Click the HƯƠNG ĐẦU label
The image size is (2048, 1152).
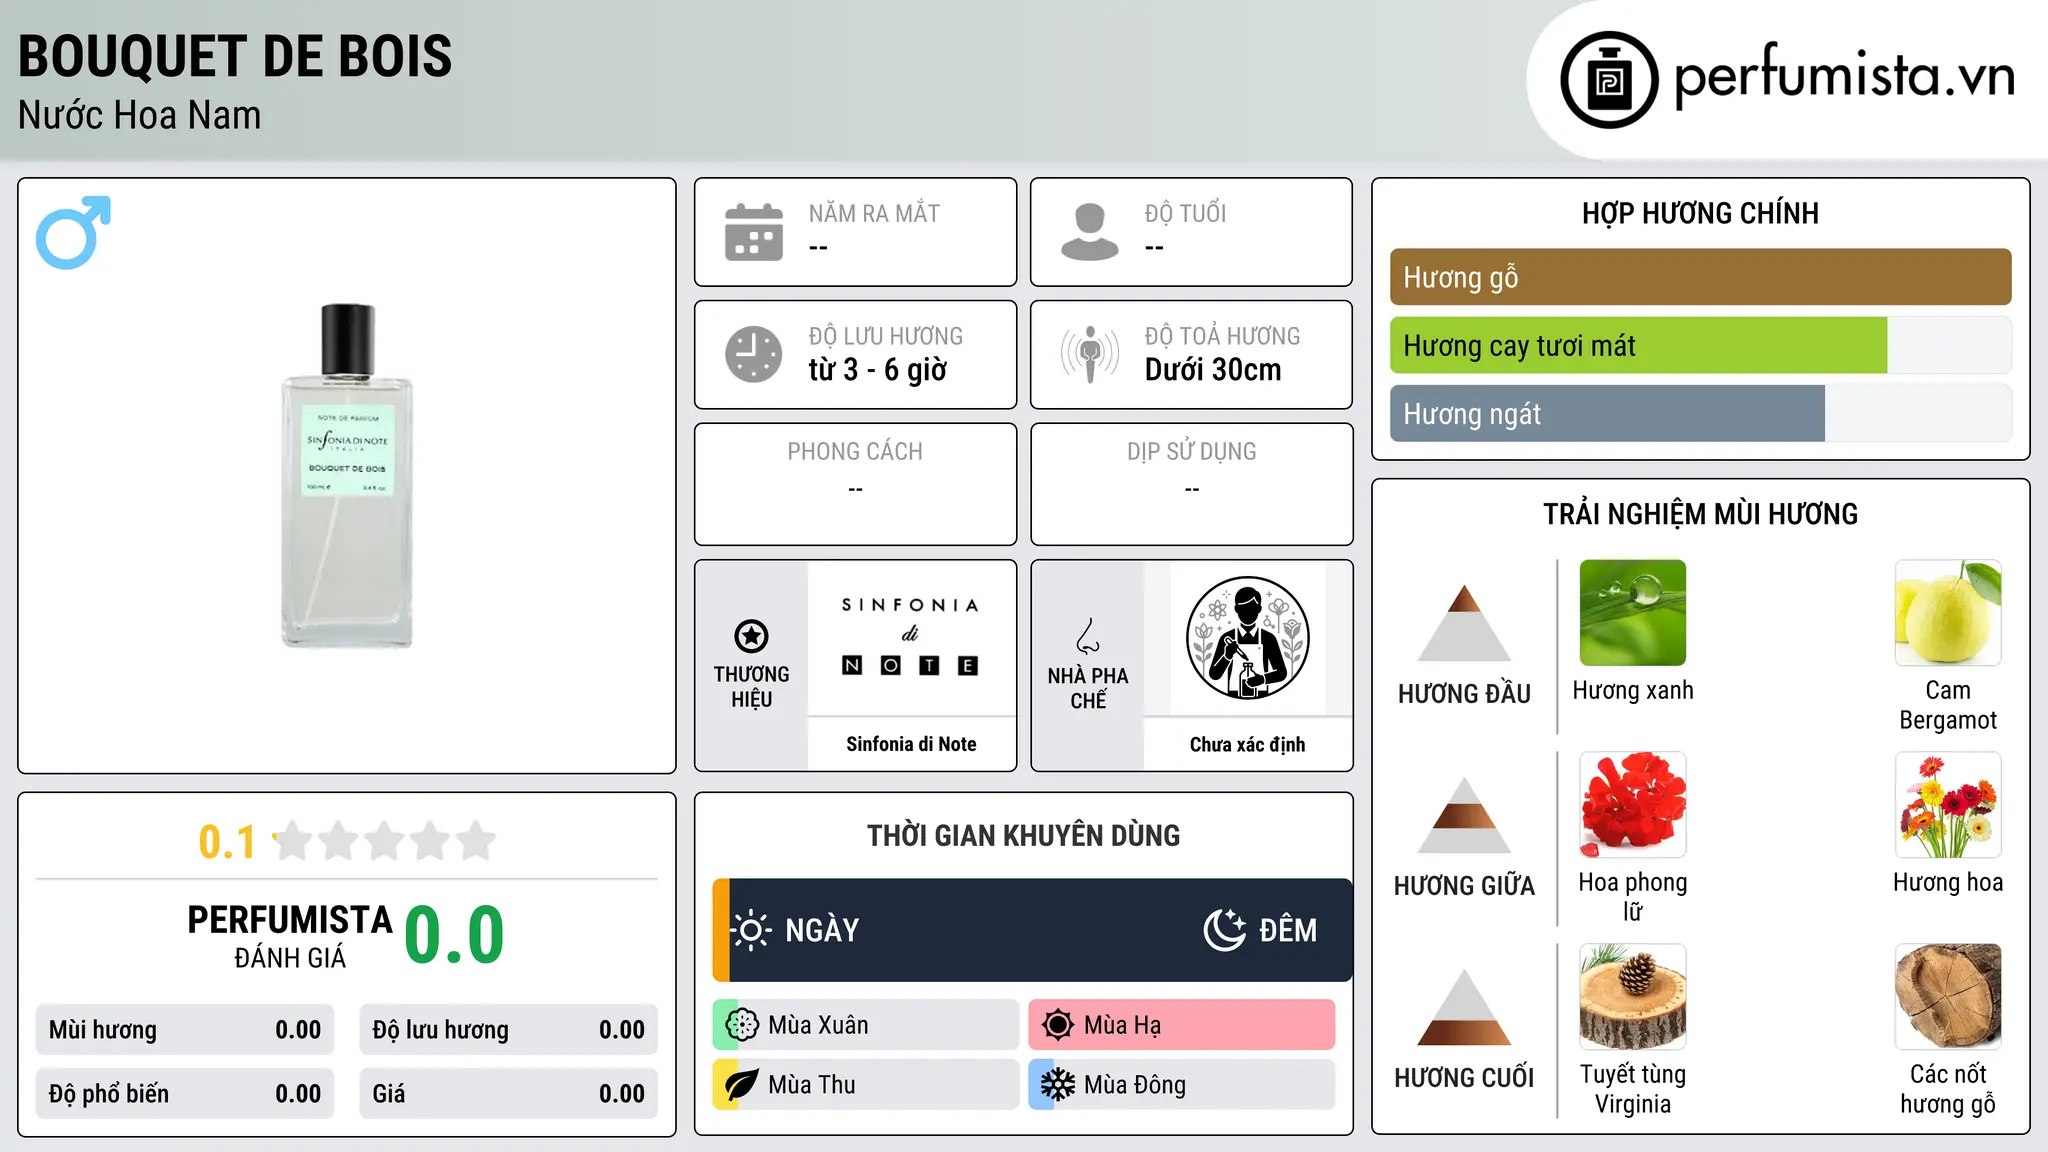[x=1464, y=694]
